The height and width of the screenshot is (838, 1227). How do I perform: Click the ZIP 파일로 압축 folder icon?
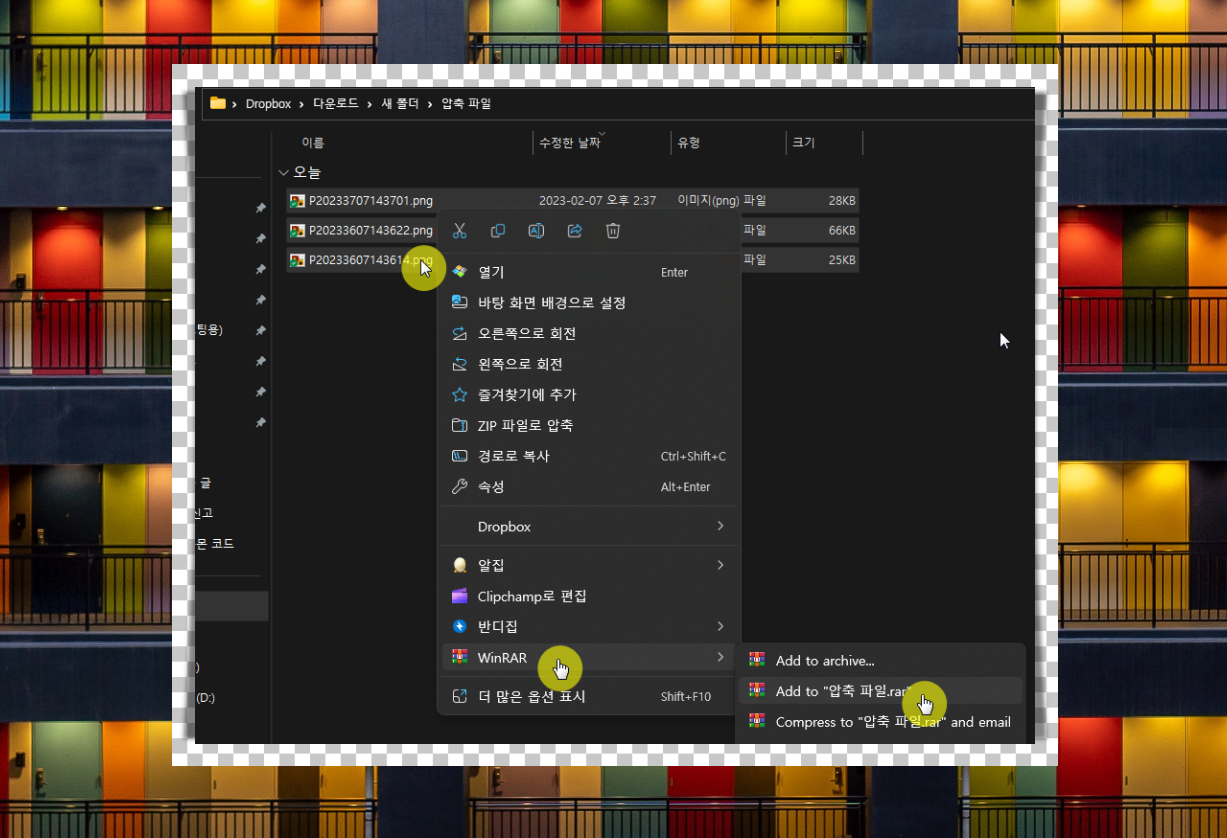460,425
